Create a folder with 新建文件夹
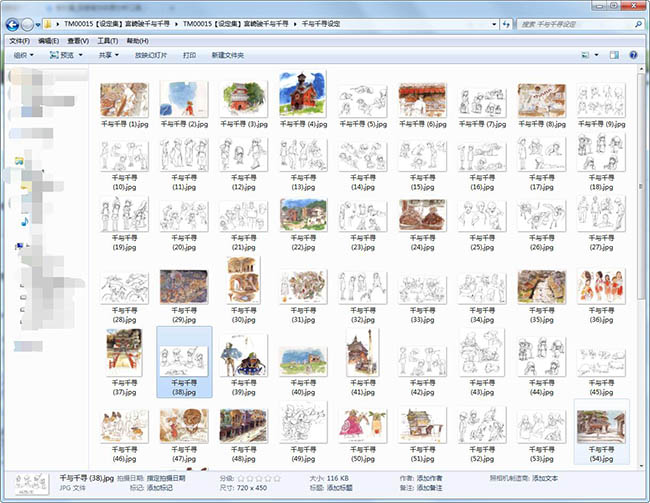 tap(228, 55)
